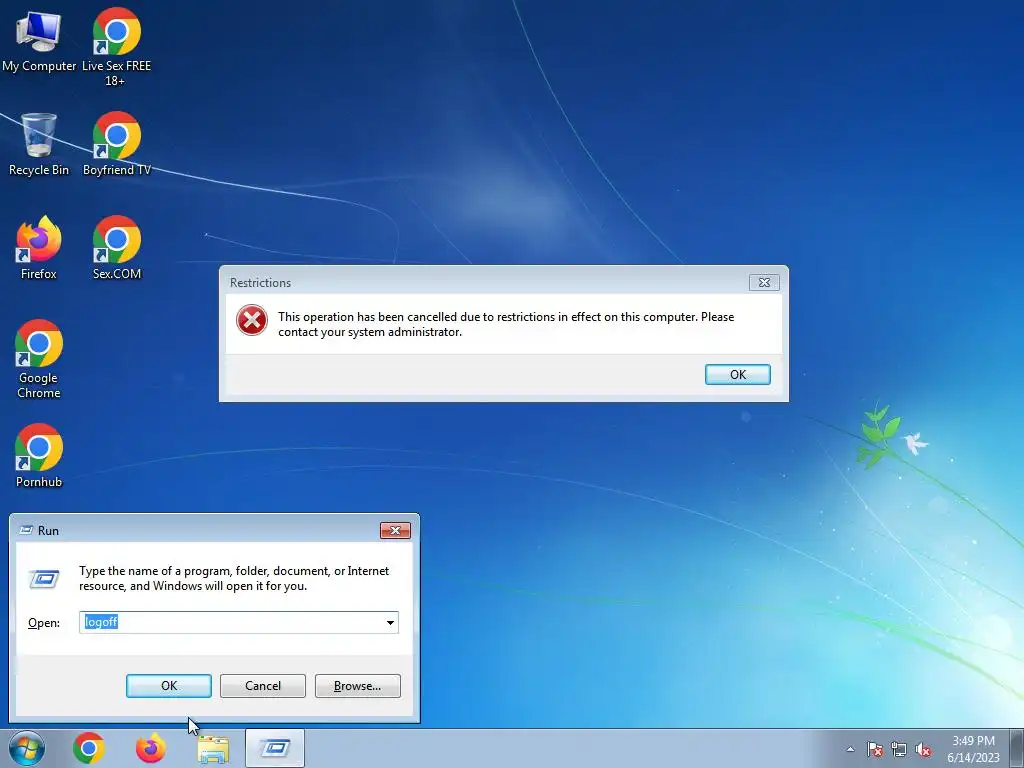This screenshot has height=768, width=1024.
Task: Click the "Open:" label in Run dialog
Action: coord(44,623)
